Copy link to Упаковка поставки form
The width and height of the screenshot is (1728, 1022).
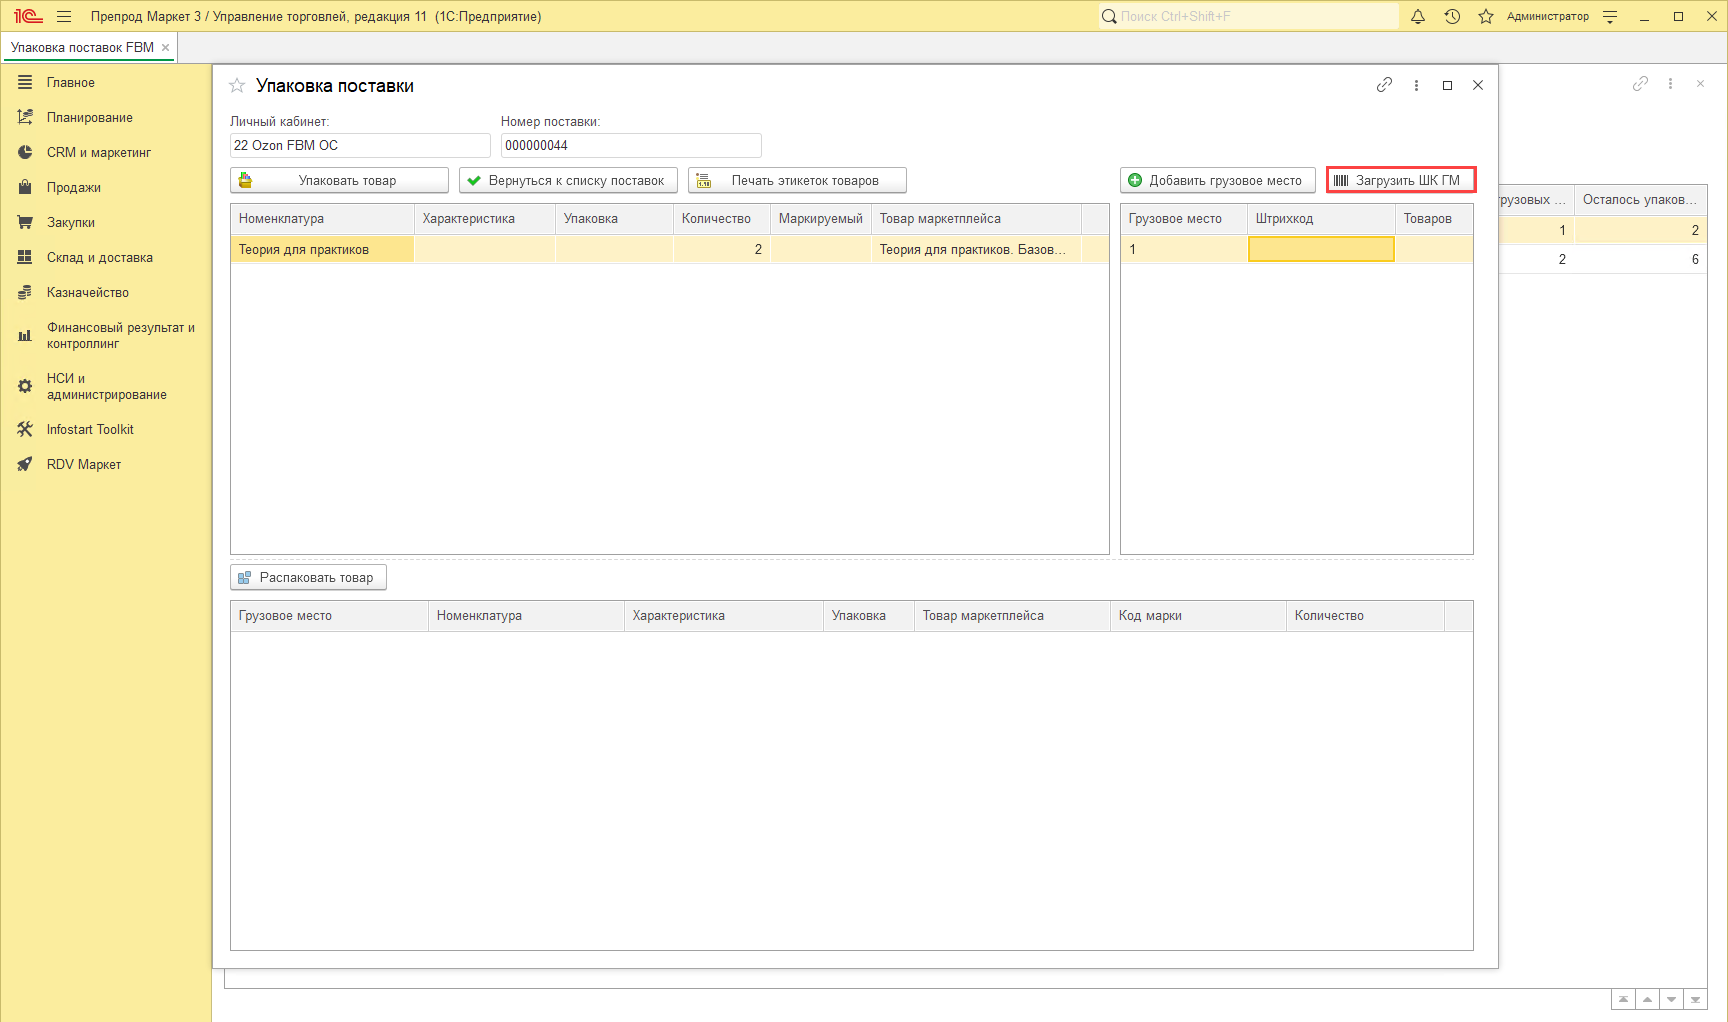coord(1384,85)
